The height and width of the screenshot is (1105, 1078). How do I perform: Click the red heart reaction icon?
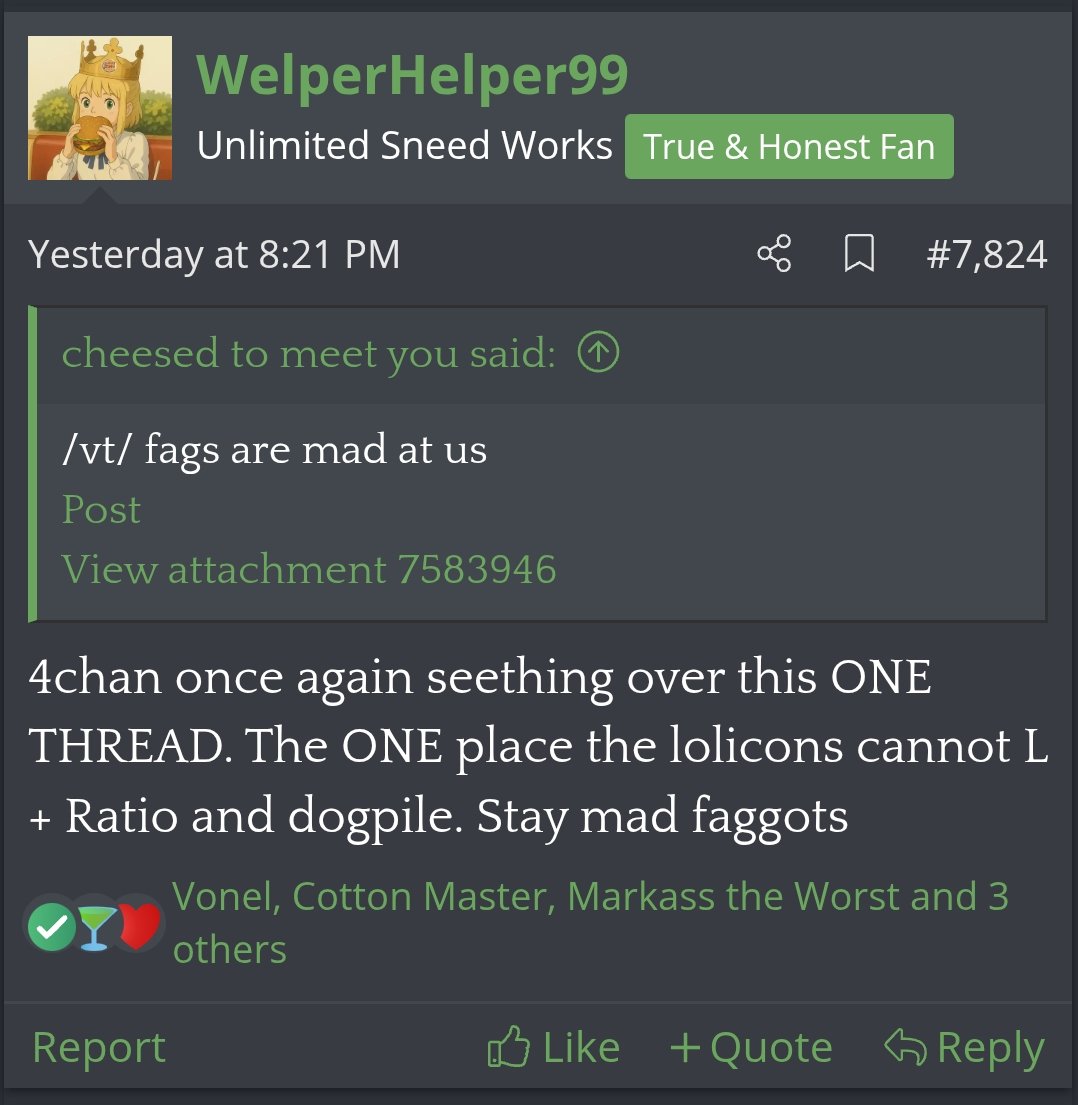tap(140, 925)
